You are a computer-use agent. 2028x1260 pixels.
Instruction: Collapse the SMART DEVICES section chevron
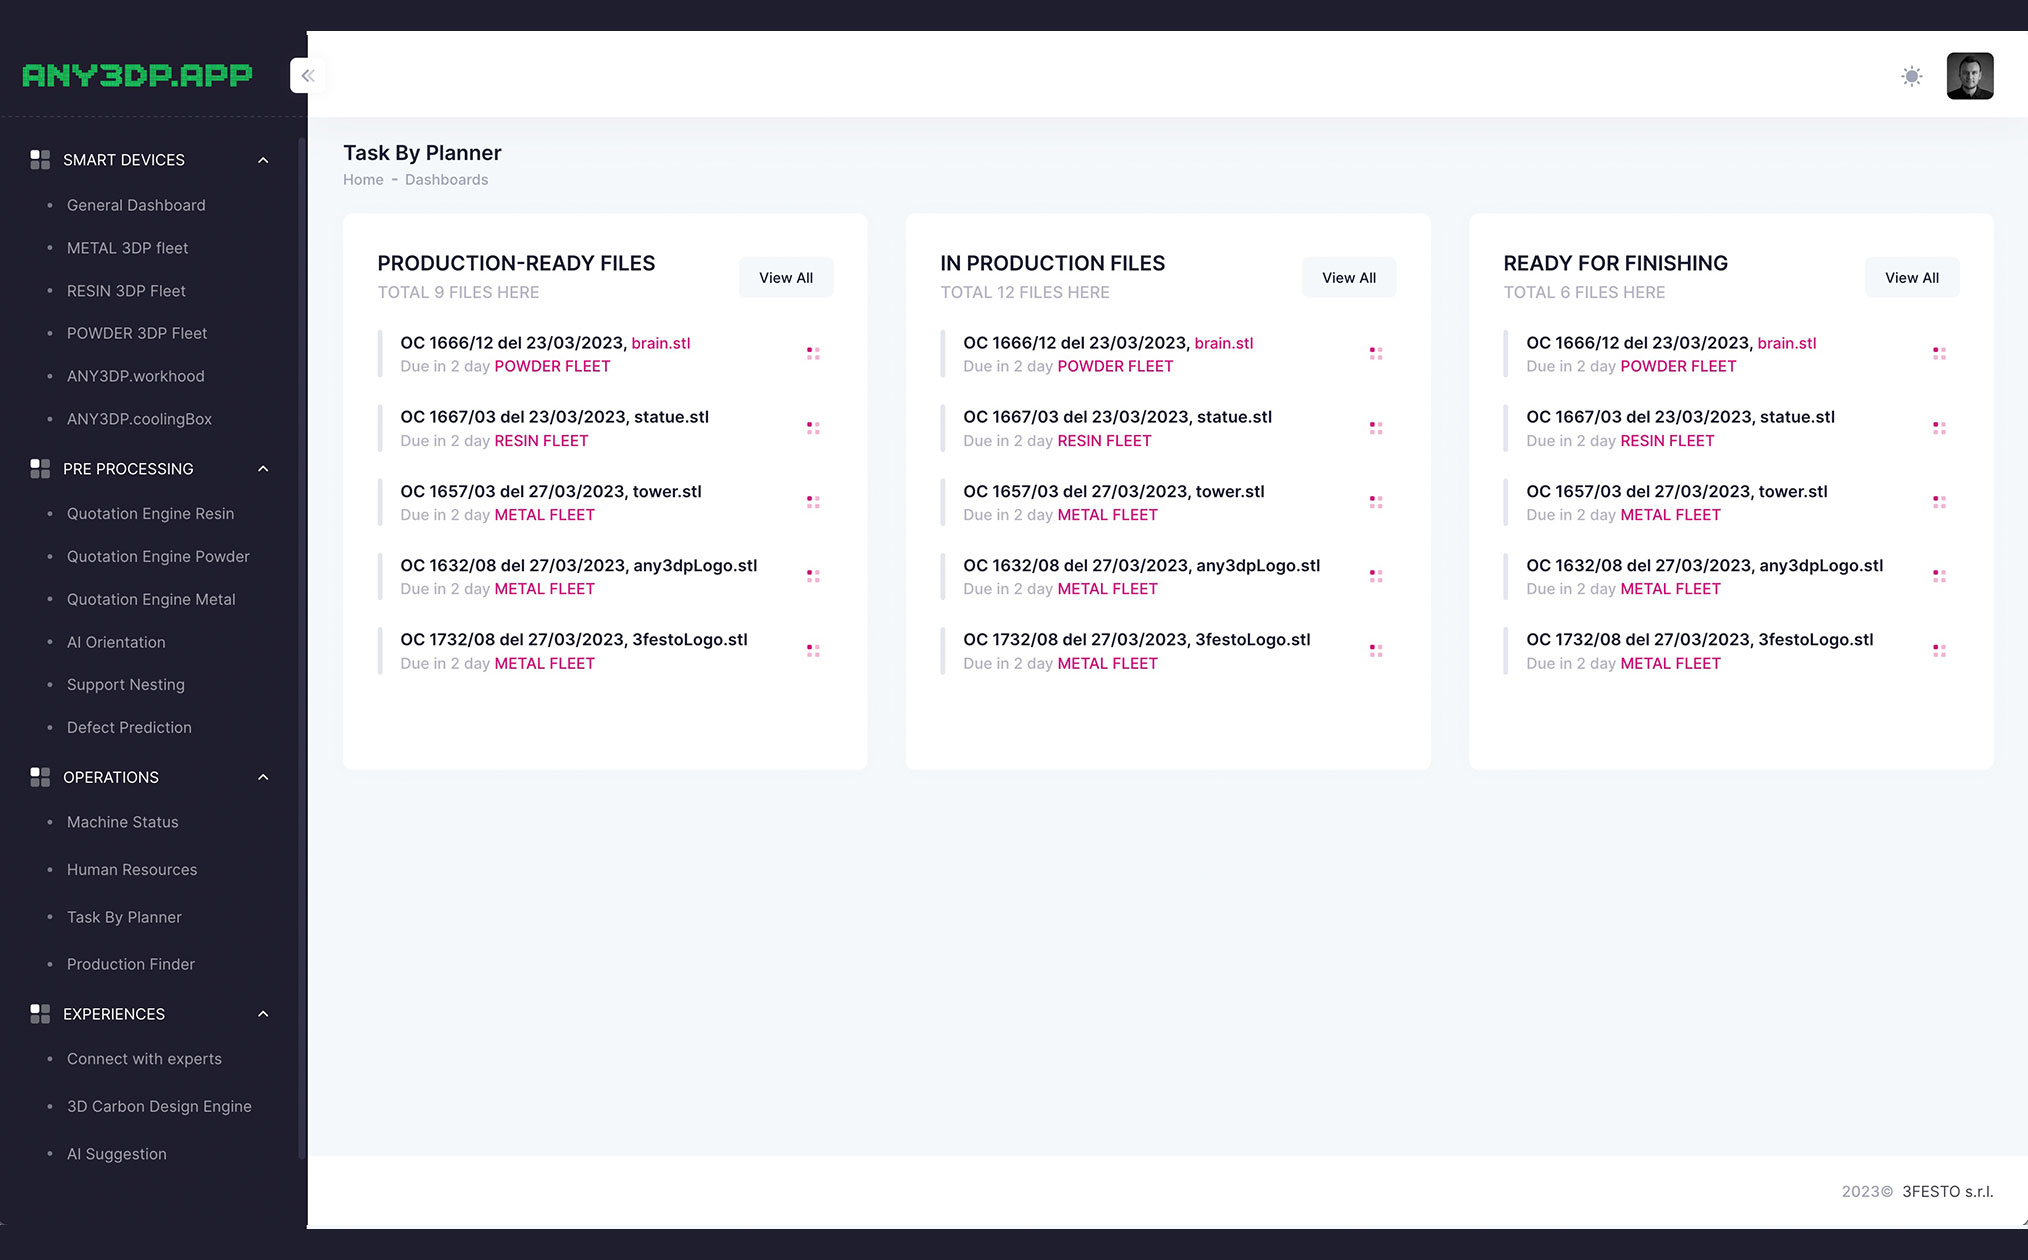(x=263, y=160)
